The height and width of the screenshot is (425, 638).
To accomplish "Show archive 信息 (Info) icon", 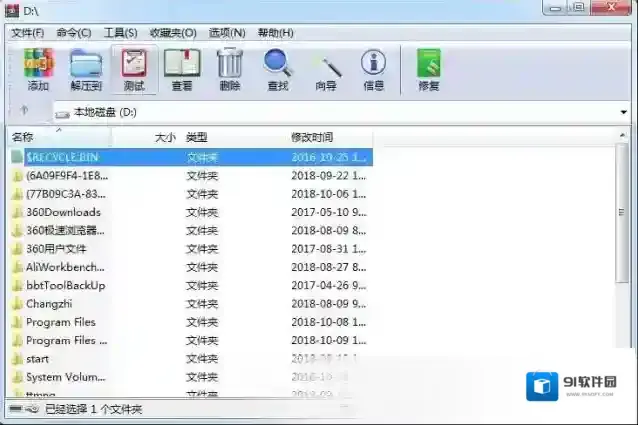I will 373,69.
